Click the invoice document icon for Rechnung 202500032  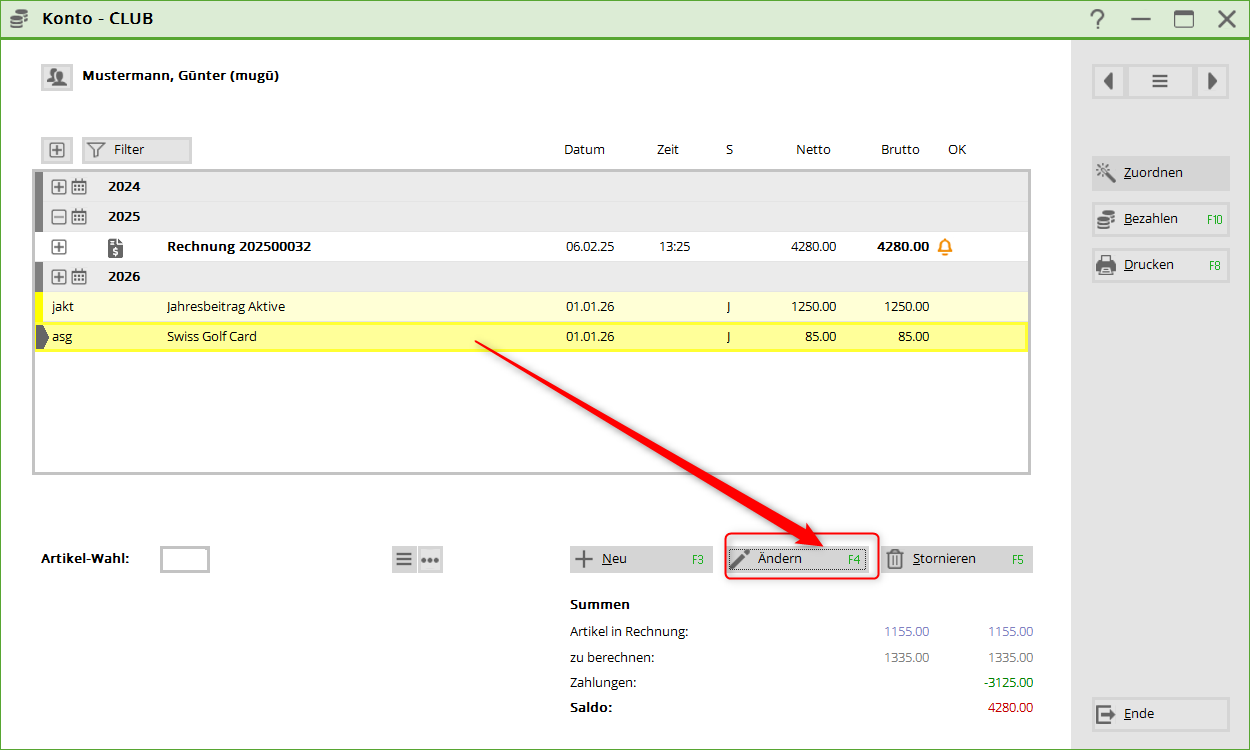pyautogui.click(x=116, y=247)
